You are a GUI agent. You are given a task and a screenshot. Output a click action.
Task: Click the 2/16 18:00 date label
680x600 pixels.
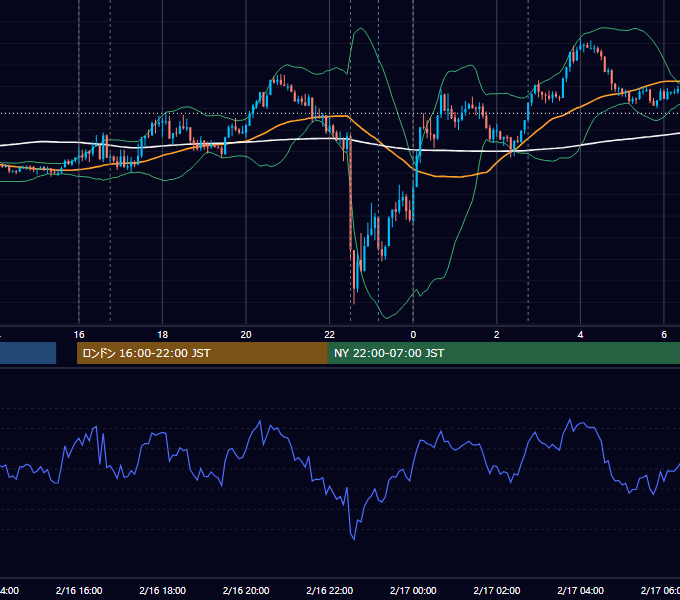(163, 590)
